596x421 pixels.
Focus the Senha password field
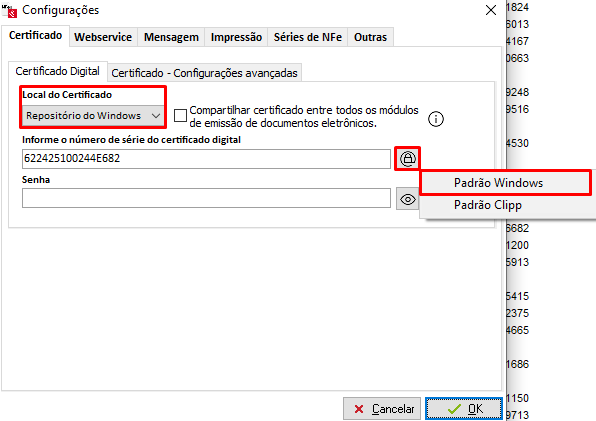[x=206, y=198]
